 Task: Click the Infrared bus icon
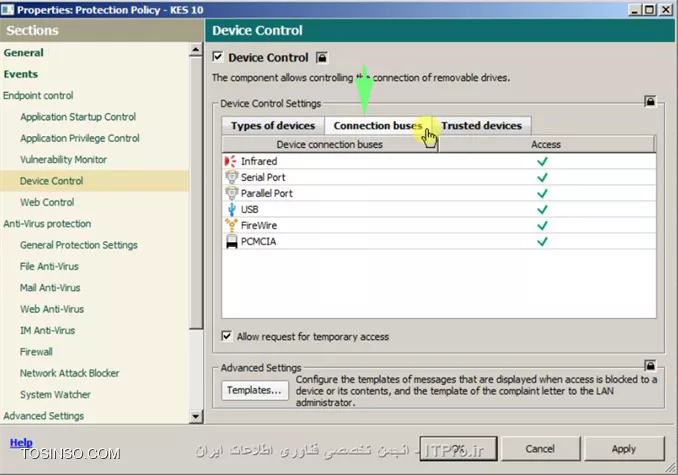click(x=231, y=161)
